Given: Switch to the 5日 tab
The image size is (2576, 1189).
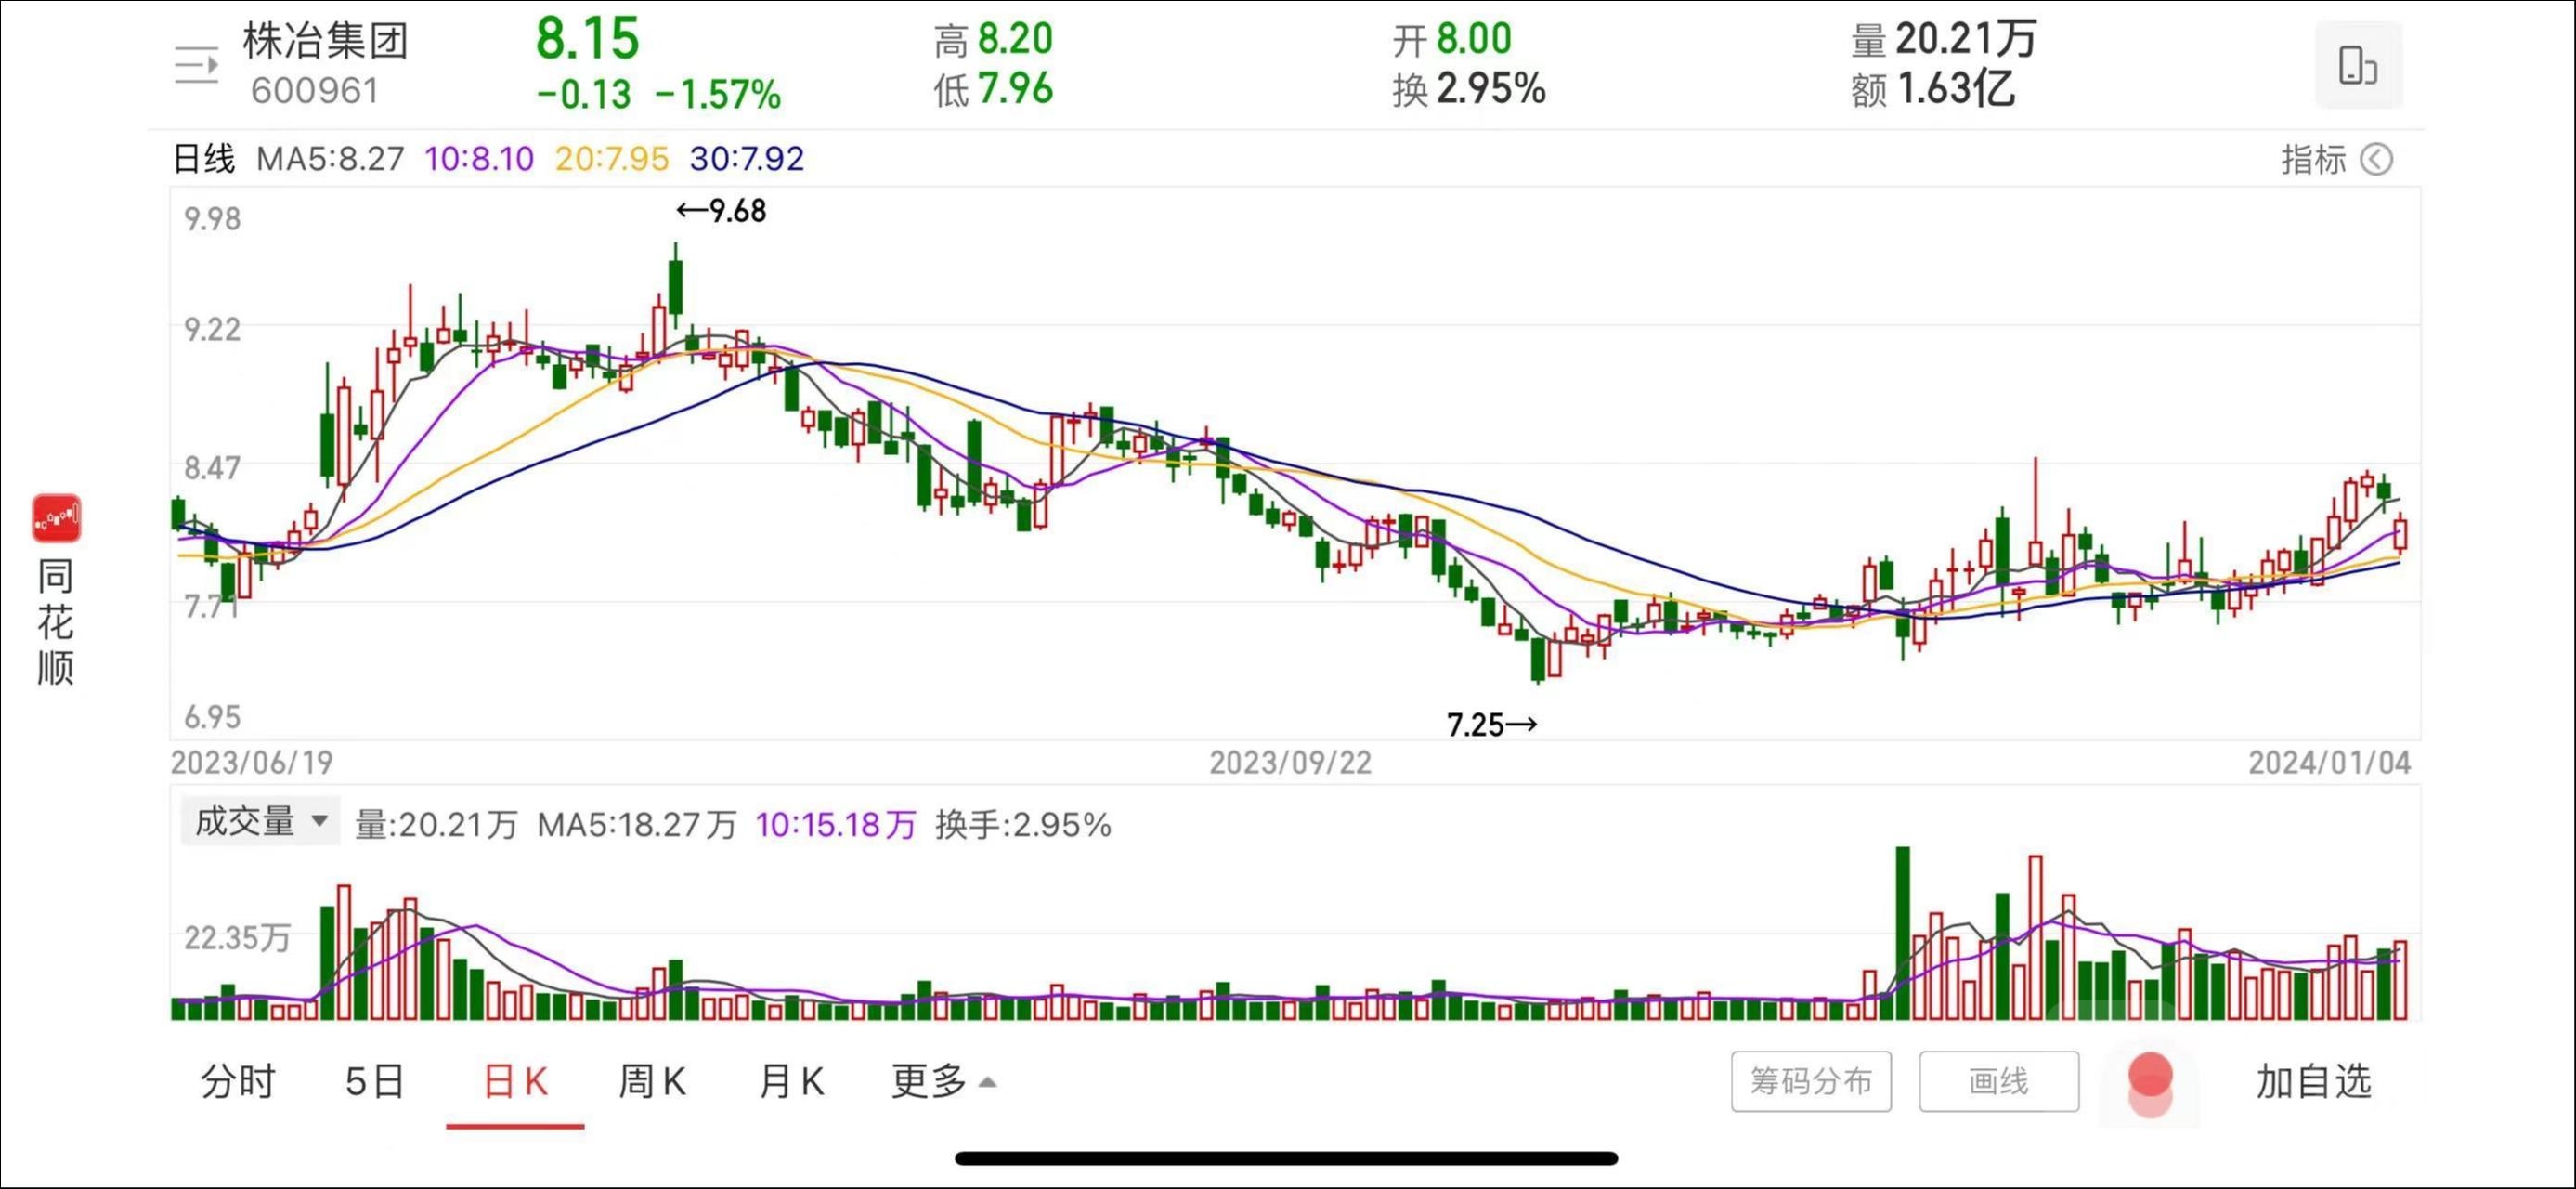Looking at the screenshot, I should tap(375, 1081).
